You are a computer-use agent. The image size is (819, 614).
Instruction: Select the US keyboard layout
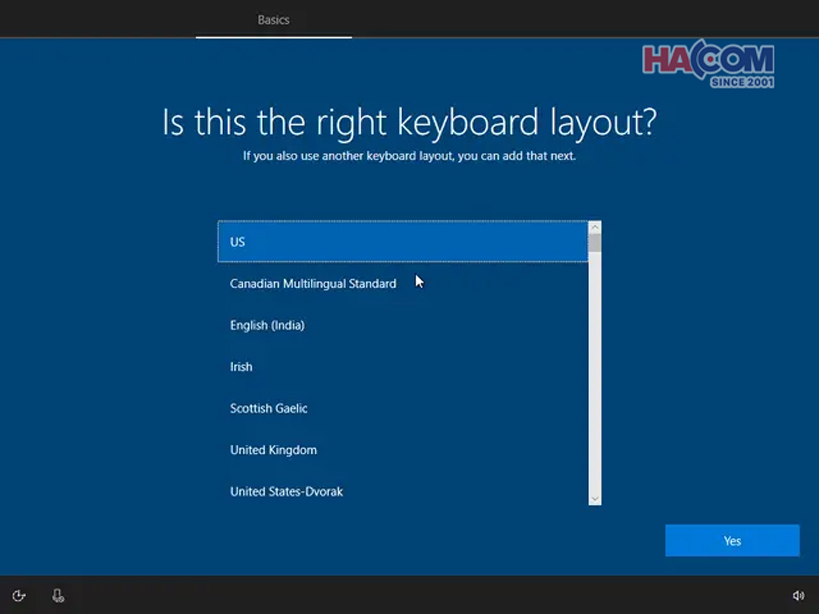pos(402,242)
